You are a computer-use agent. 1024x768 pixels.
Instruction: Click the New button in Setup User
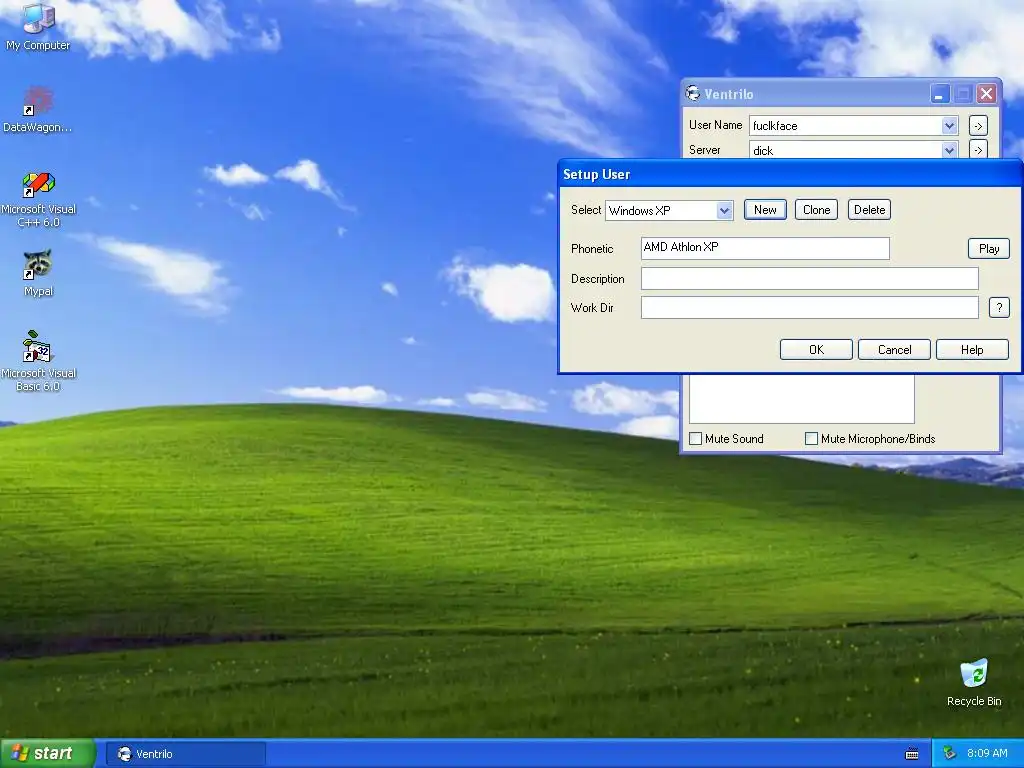pyautogui.click(x=765, y=210)
